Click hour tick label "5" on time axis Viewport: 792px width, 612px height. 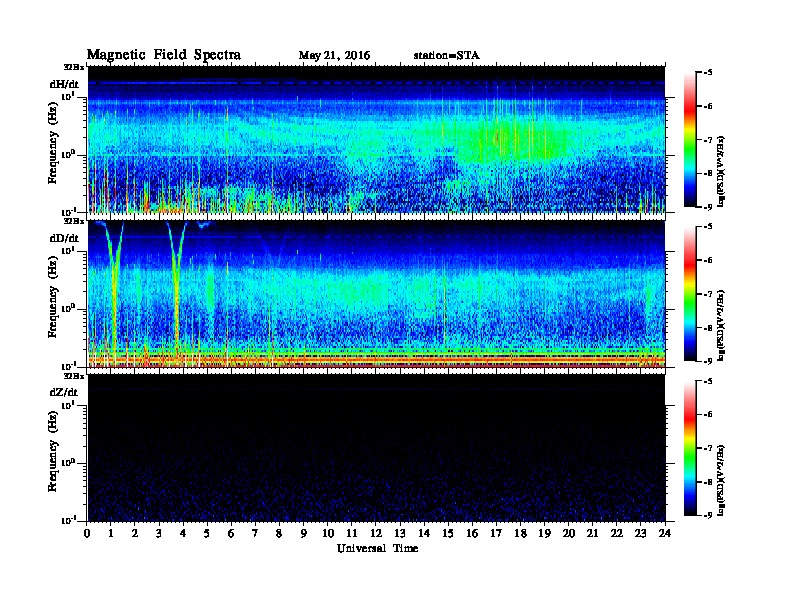tap(207, 534)
